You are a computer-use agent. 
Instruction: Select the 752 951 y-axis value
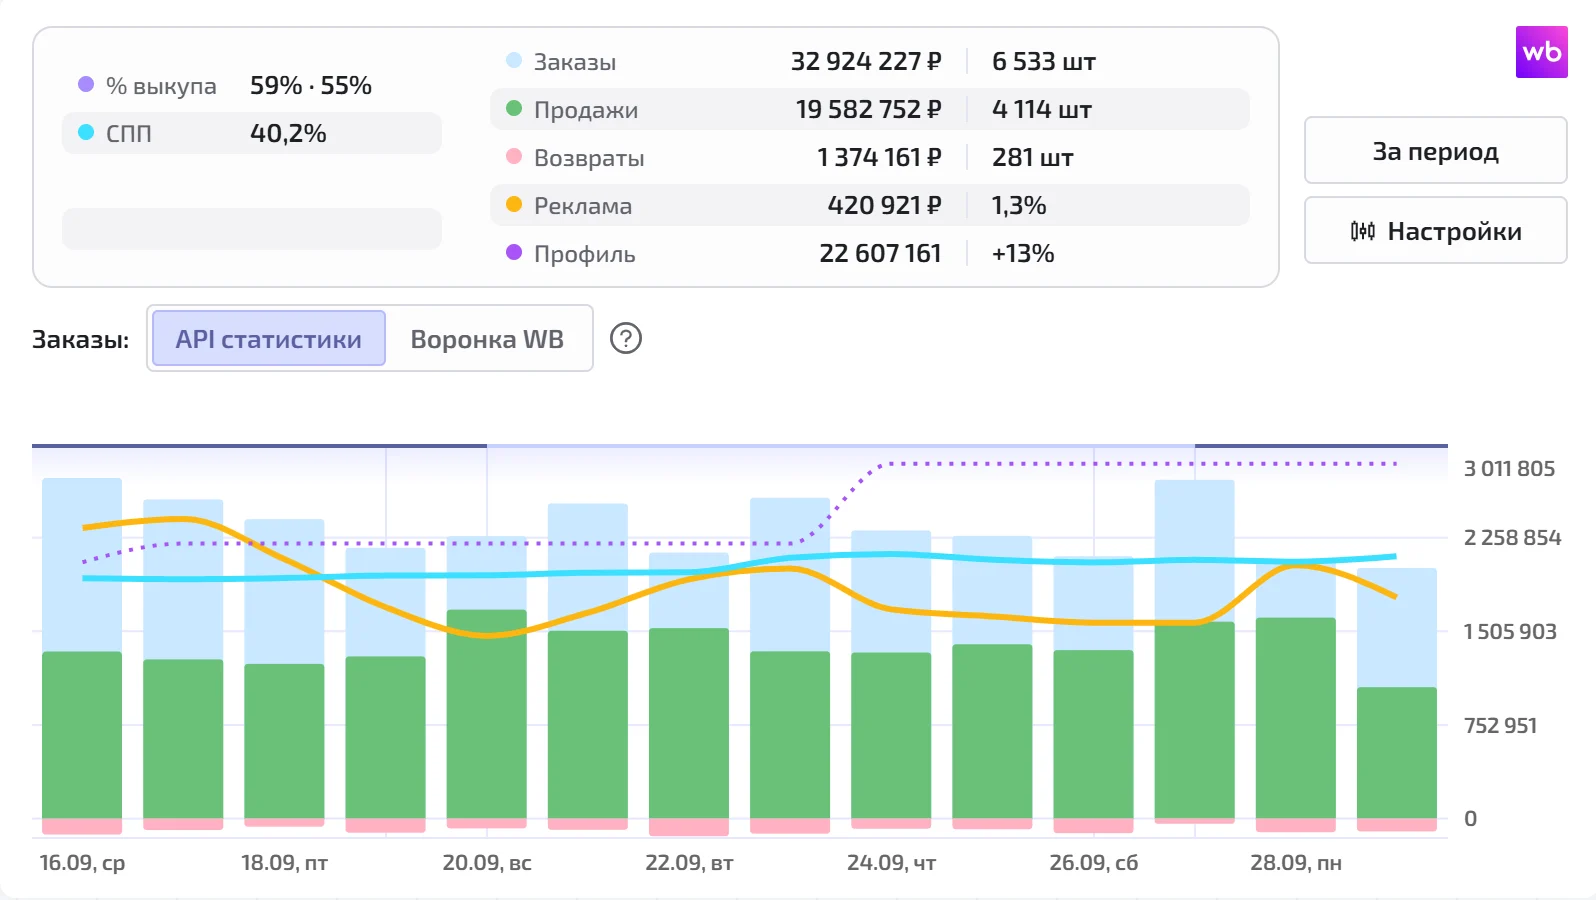pyautogui.click(x=1500, y=725)
